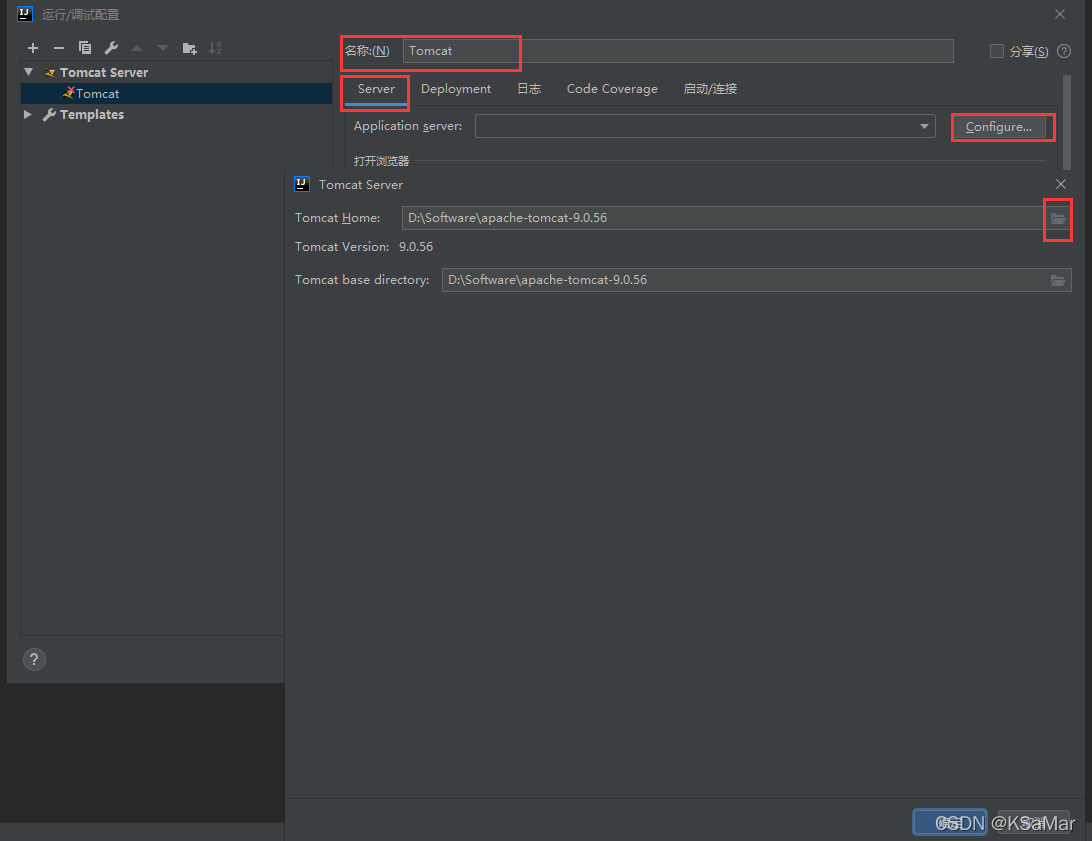Click the Tomcat Version value 9.0.56
The image size is (1092, 841).
pos(416,247)
